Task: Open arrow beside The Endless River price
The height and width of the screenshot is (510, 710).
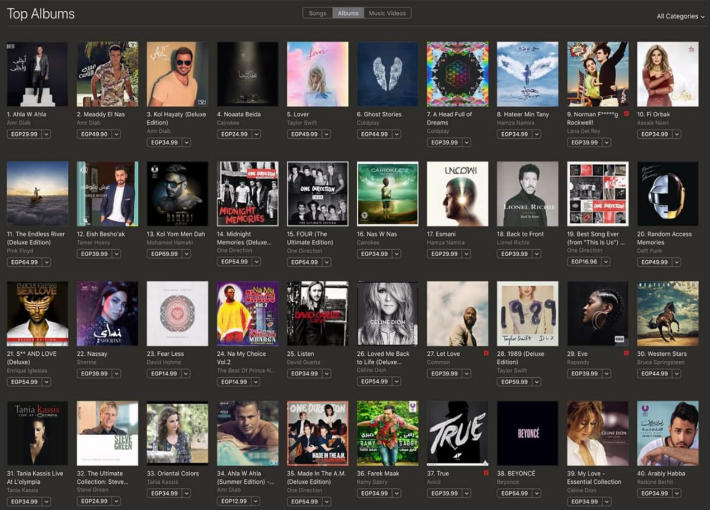Action: pos(46,262)
